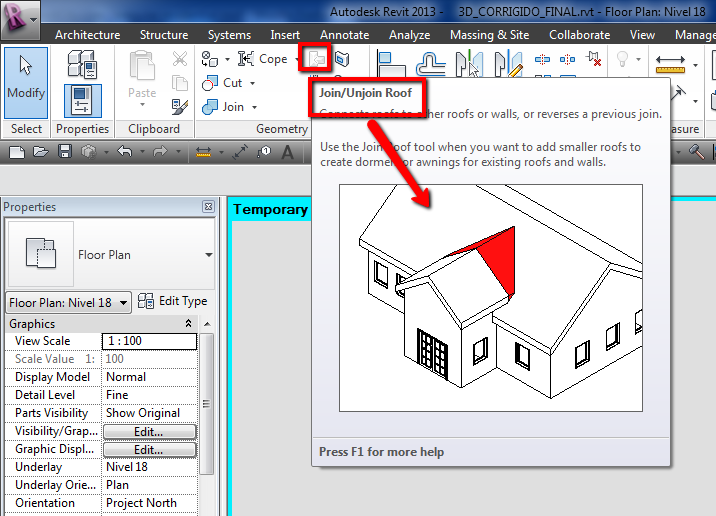Viewport: 716px width, 516px height.
Task: Click Save disk icon in quick access toolbar
Action: click(x=65, y=152)
